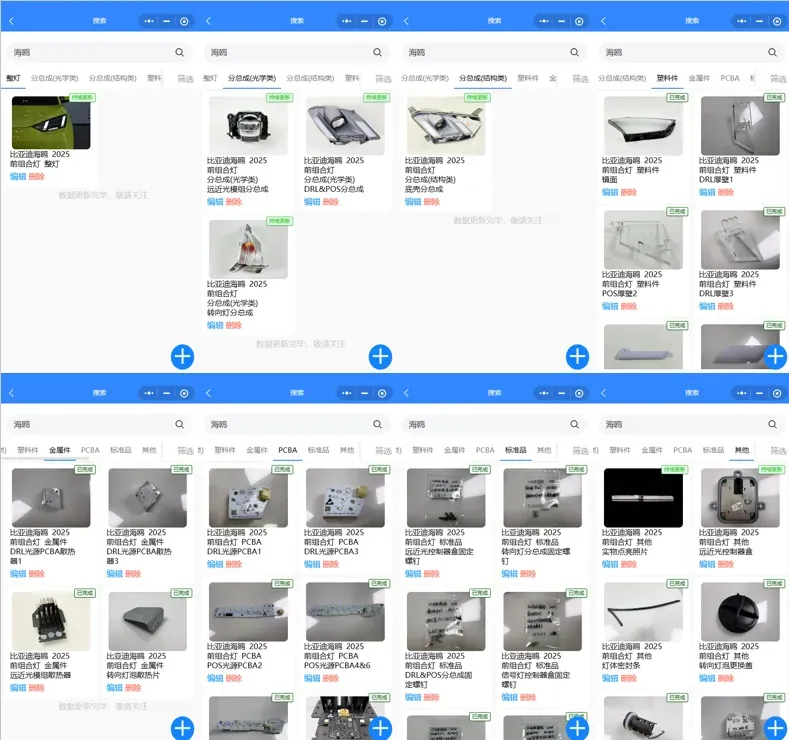
Task: Tap blue plus button on 分总成(光学类)-selected screen
Action: 380,357
